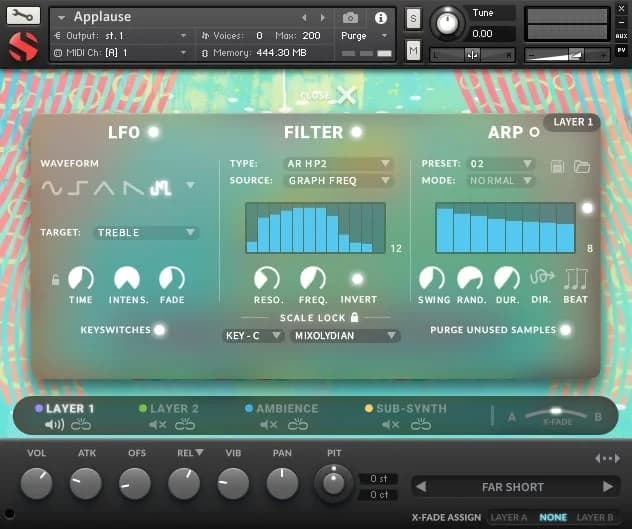
Task: Open ARP preset folder icon
Action: (581, 165)
